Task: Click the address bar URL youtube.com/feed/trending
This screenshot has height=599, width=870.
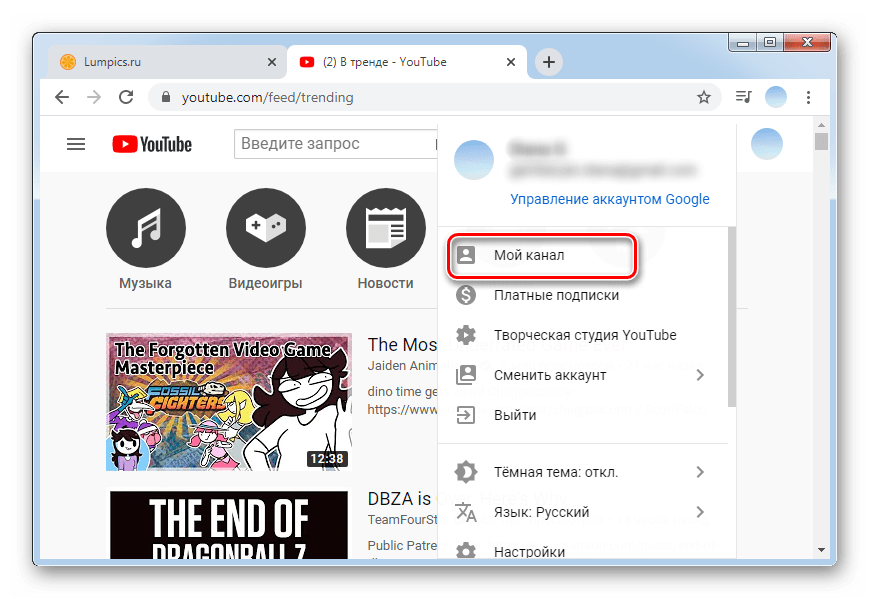Action: pos(267,98)
